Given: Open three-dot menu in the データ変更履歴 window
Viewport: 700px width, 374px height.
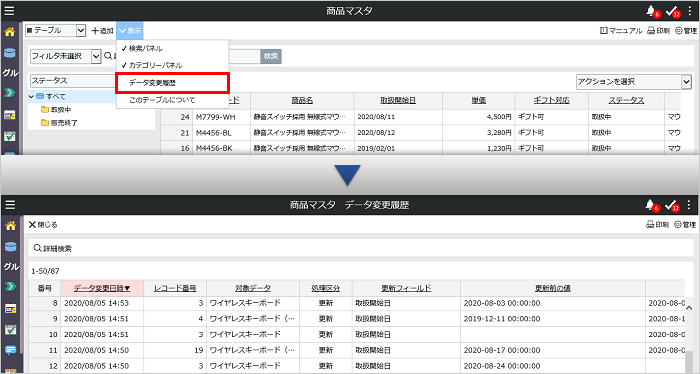Looking at the screenshot, I should [690, 205].
